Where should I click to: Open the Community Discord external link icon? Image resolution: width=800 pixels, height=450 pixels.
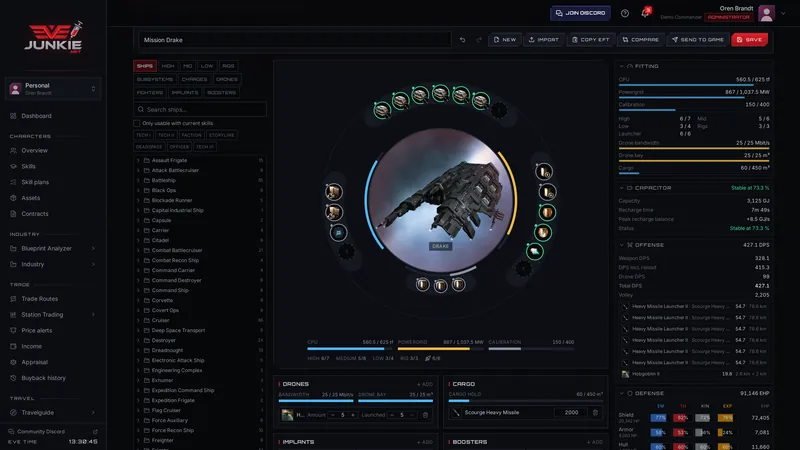[95, 432]
